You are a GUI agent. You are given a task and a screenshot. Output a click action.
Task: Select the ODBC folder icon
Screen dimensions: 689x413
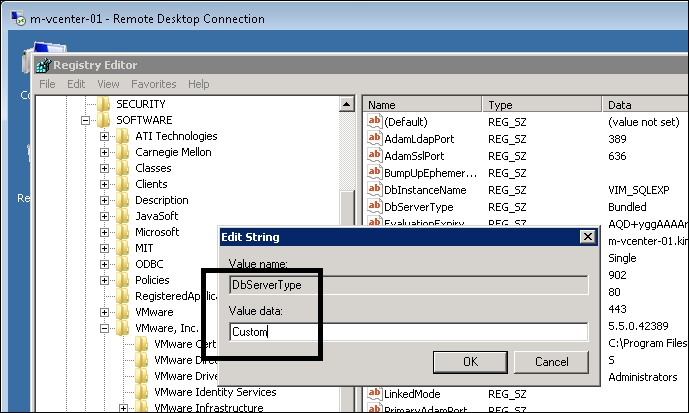click(123, 264)
